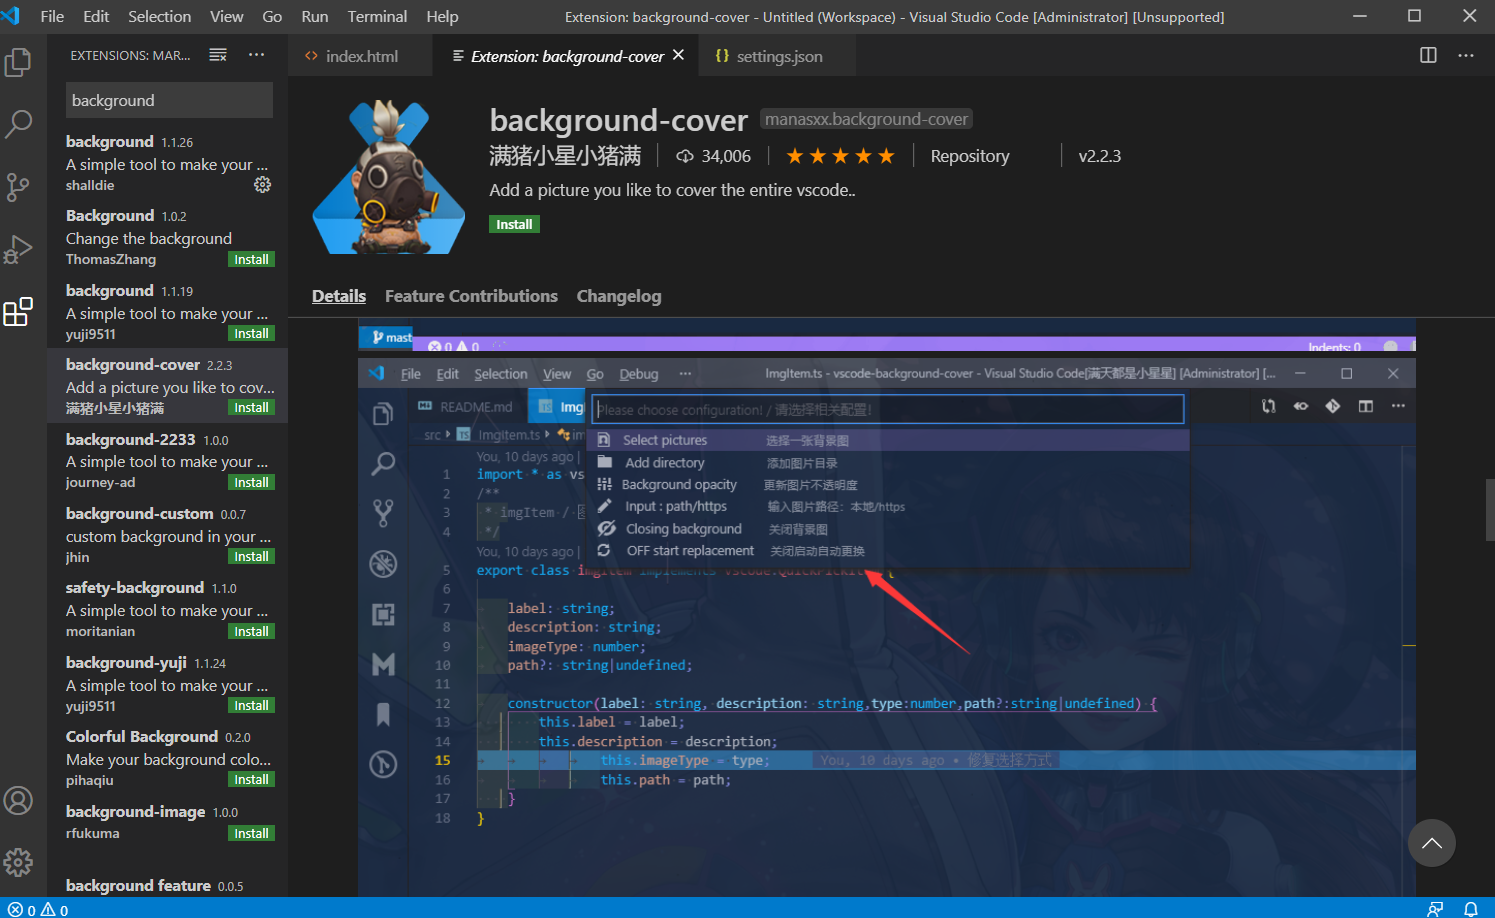The width and height of the screenshot is (1495, 918).
Task: Click the scroll-to-top round button
Action: coord(1432,843)
